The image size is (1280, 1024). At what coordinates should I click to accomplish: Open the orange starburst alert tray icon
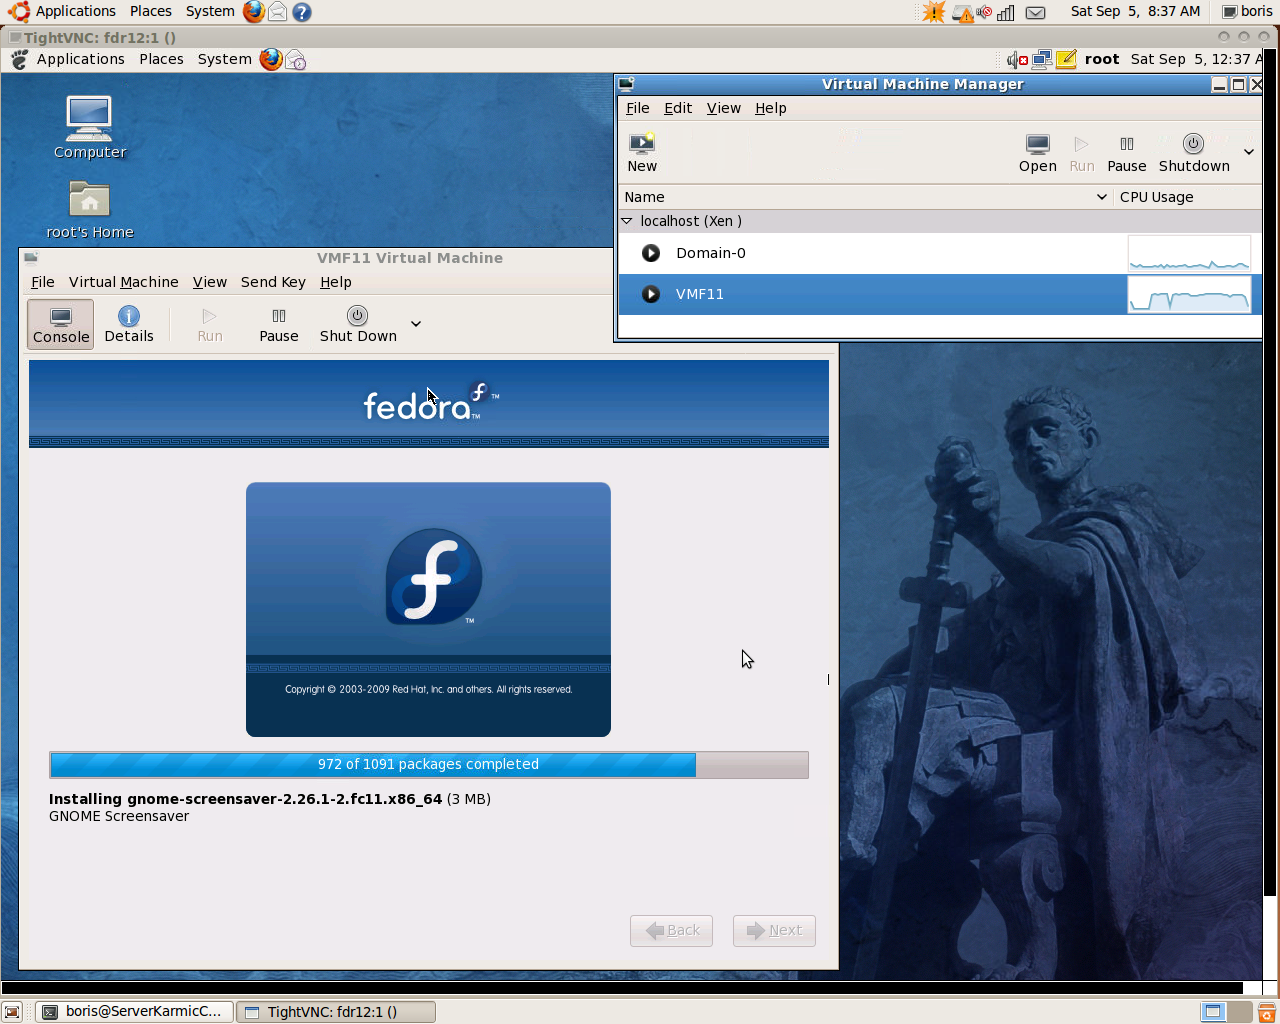tap(933, 12)
